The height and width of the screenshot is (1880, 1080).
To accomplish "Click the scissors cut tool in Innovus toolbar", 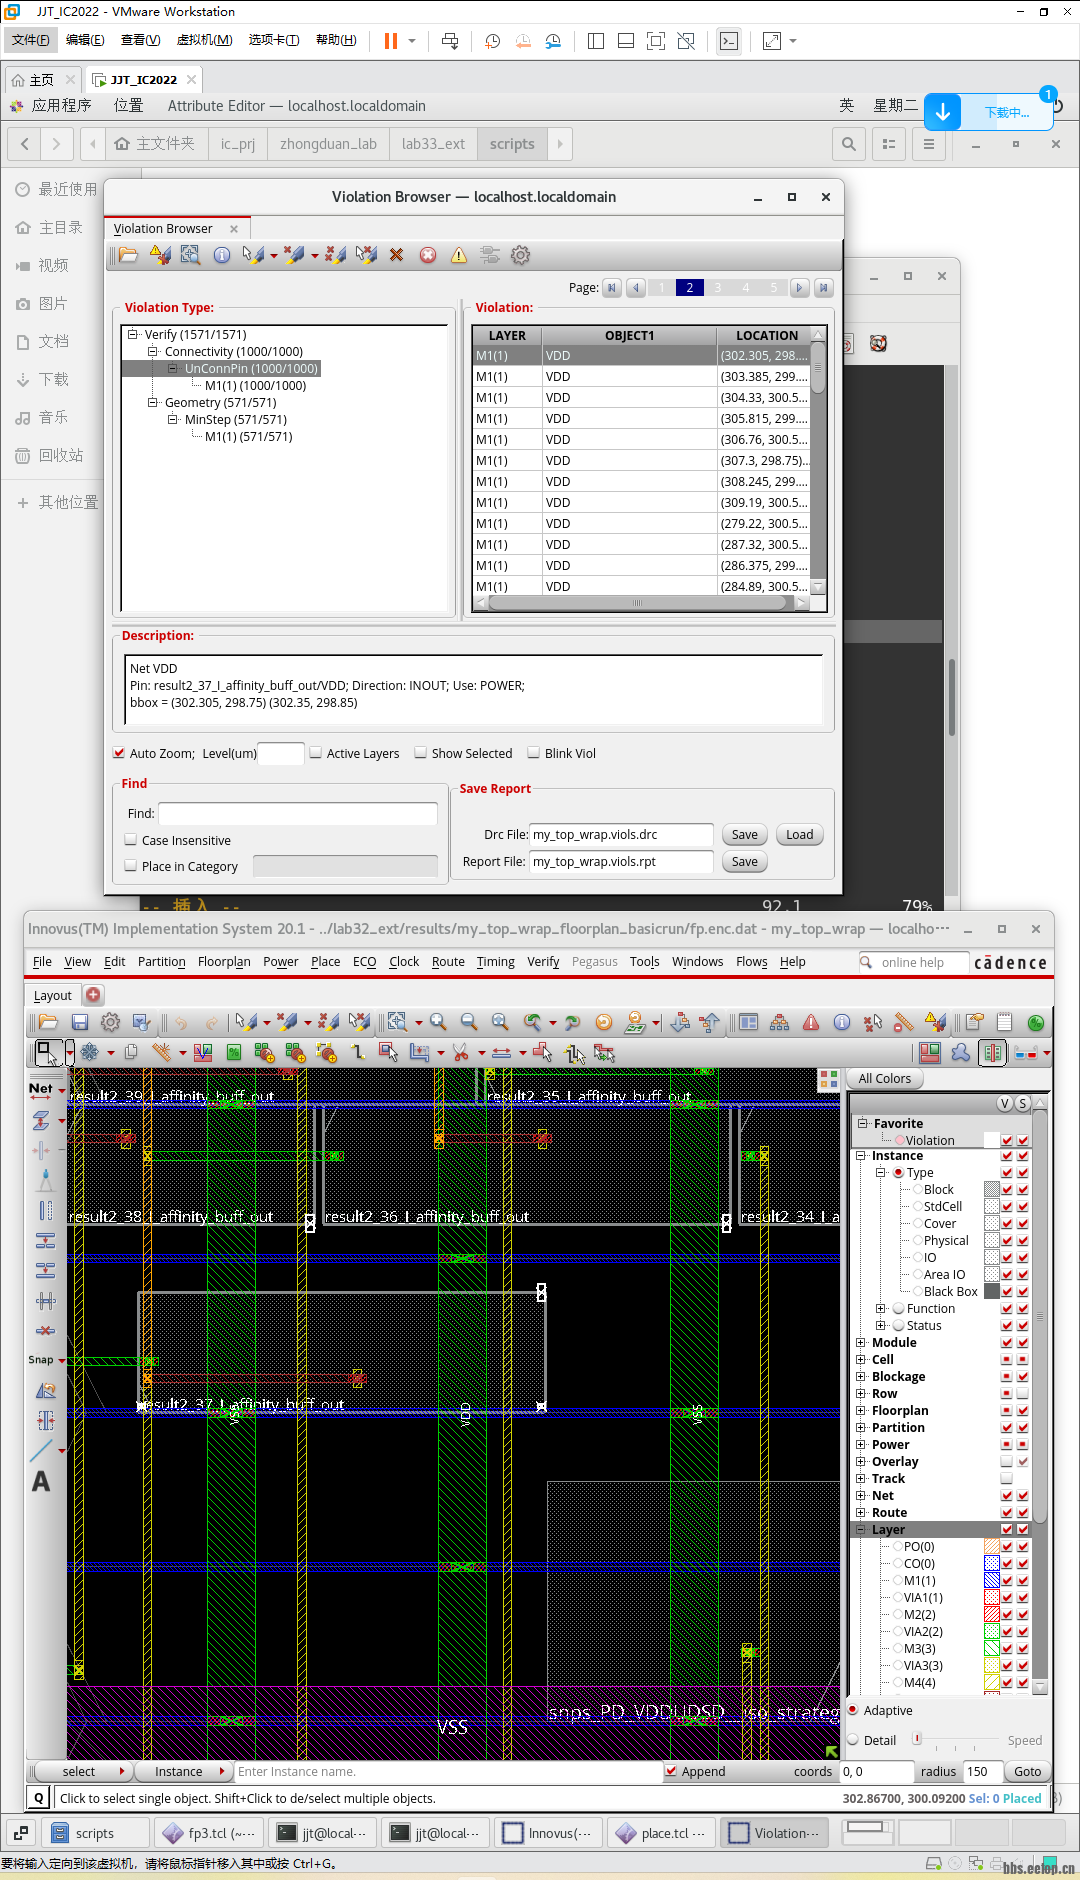I will point(461,1052).
